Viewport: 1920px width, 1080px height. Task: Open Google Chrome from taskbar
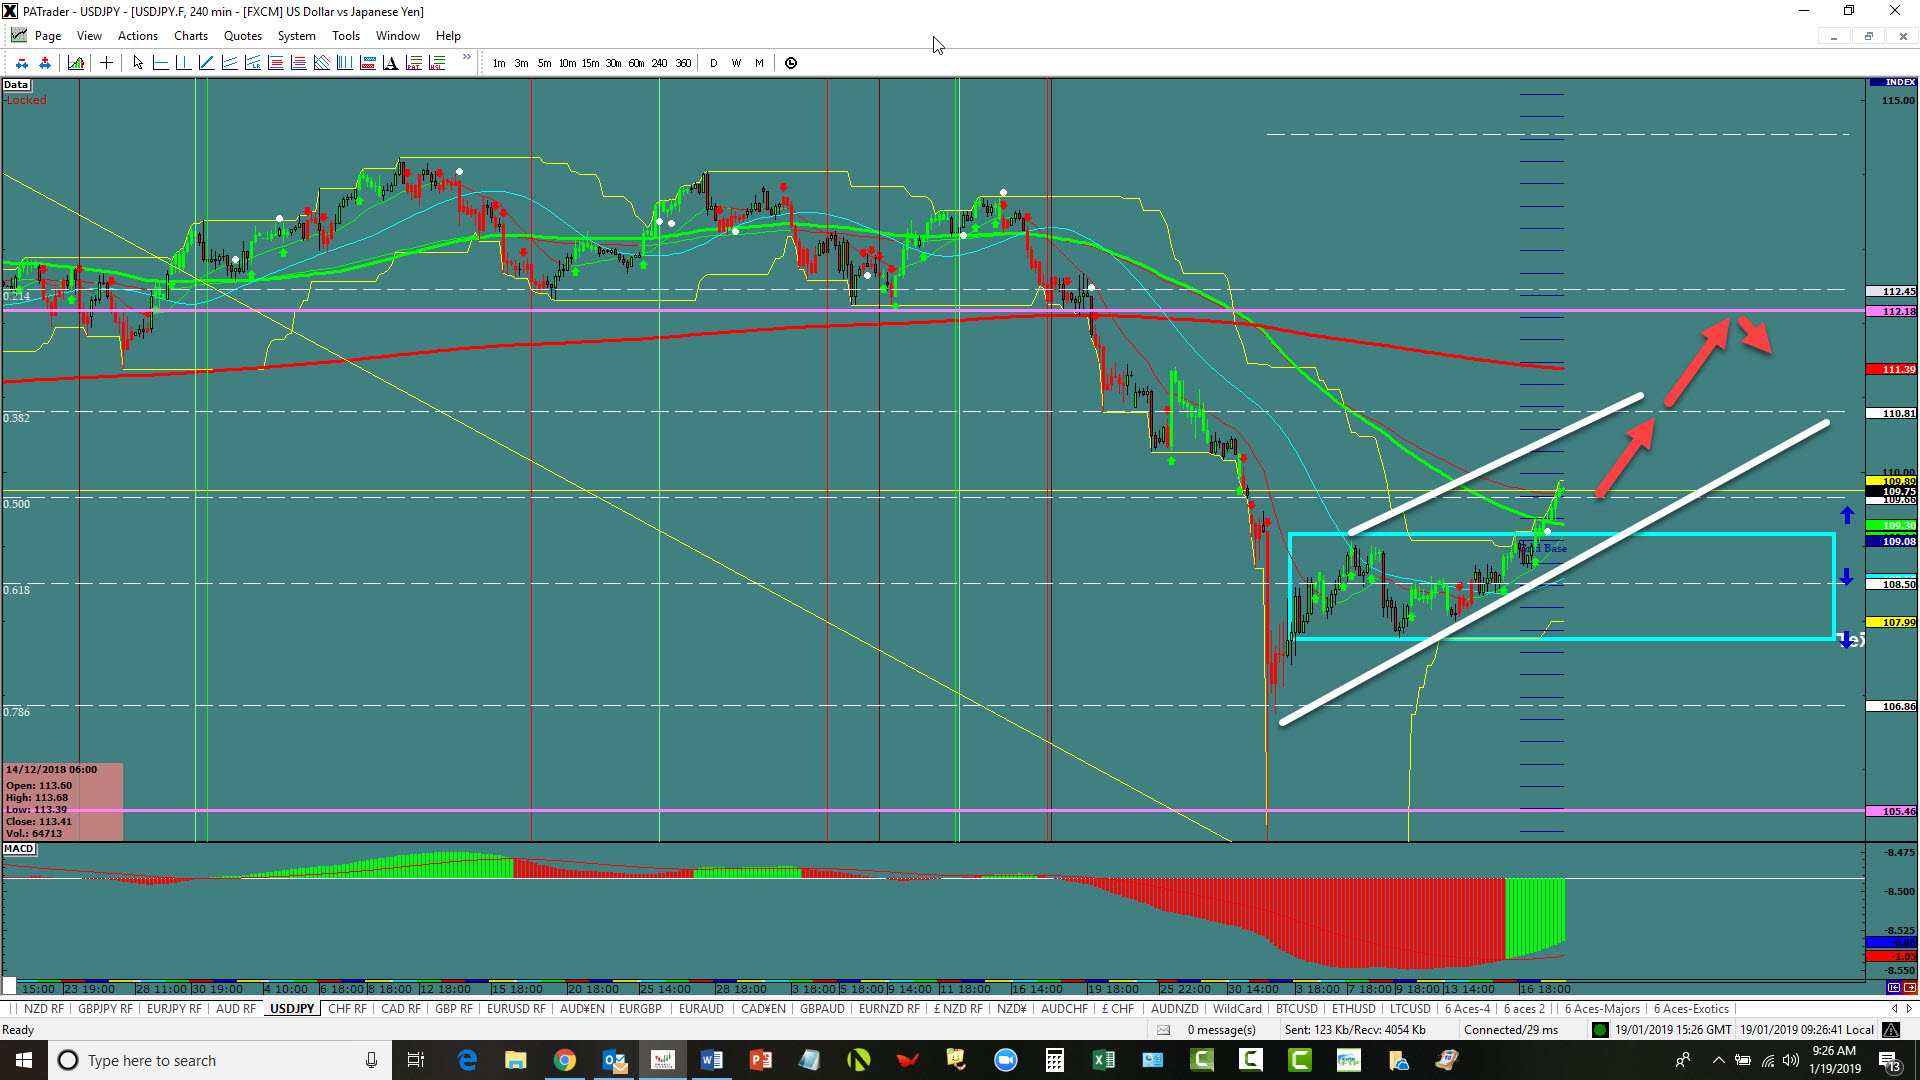tap(565, 1060)
